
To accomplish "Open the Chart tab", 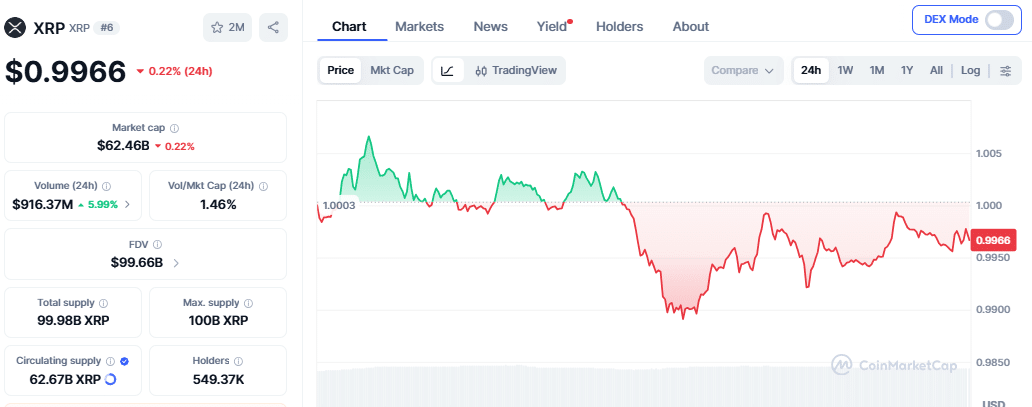I will pos(349,27).
